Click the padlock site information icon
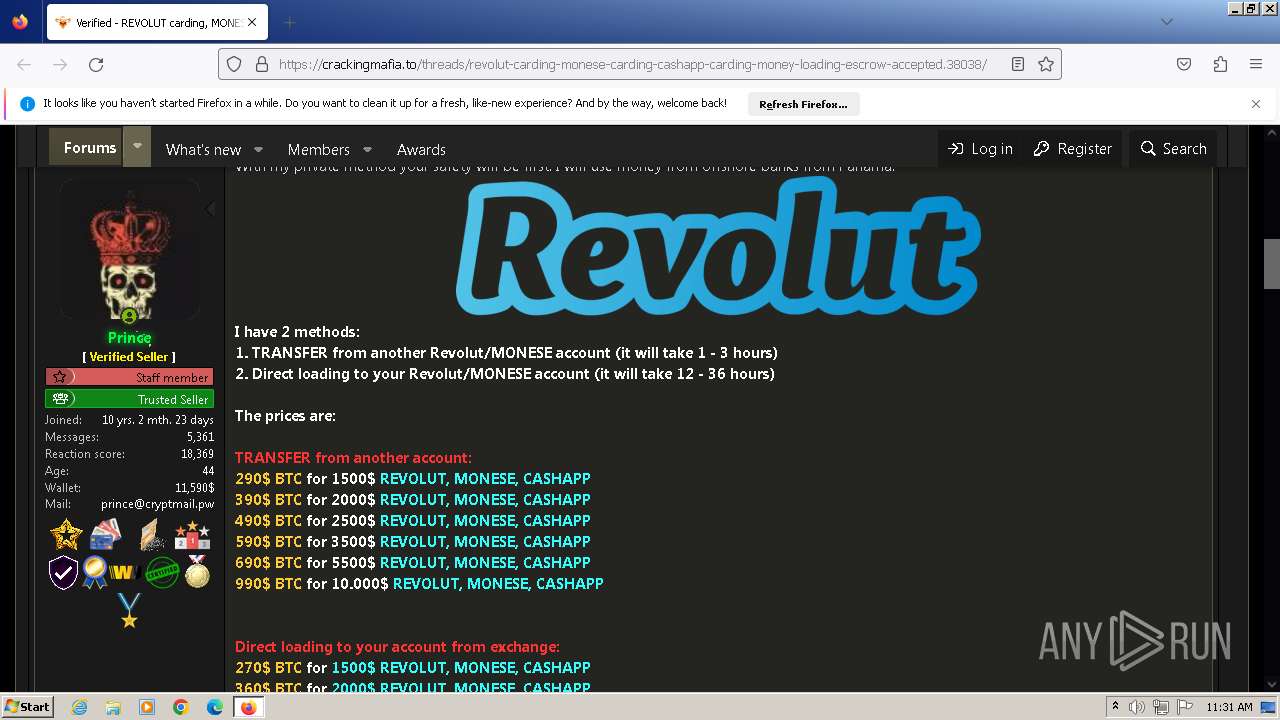The height and width of the screenshot is (720, 1280). [x=262, y=64]
